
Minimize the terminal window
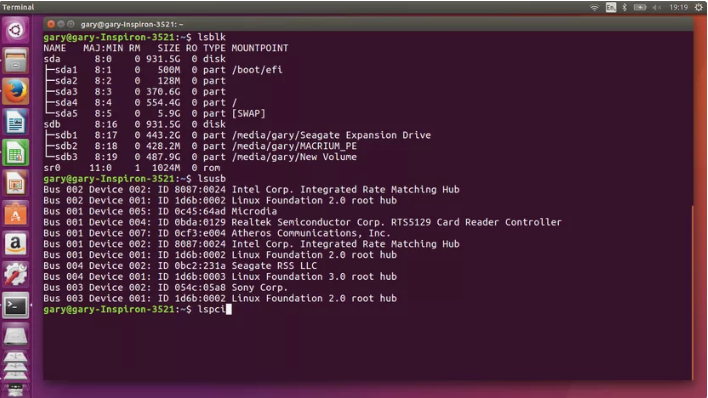61,24
